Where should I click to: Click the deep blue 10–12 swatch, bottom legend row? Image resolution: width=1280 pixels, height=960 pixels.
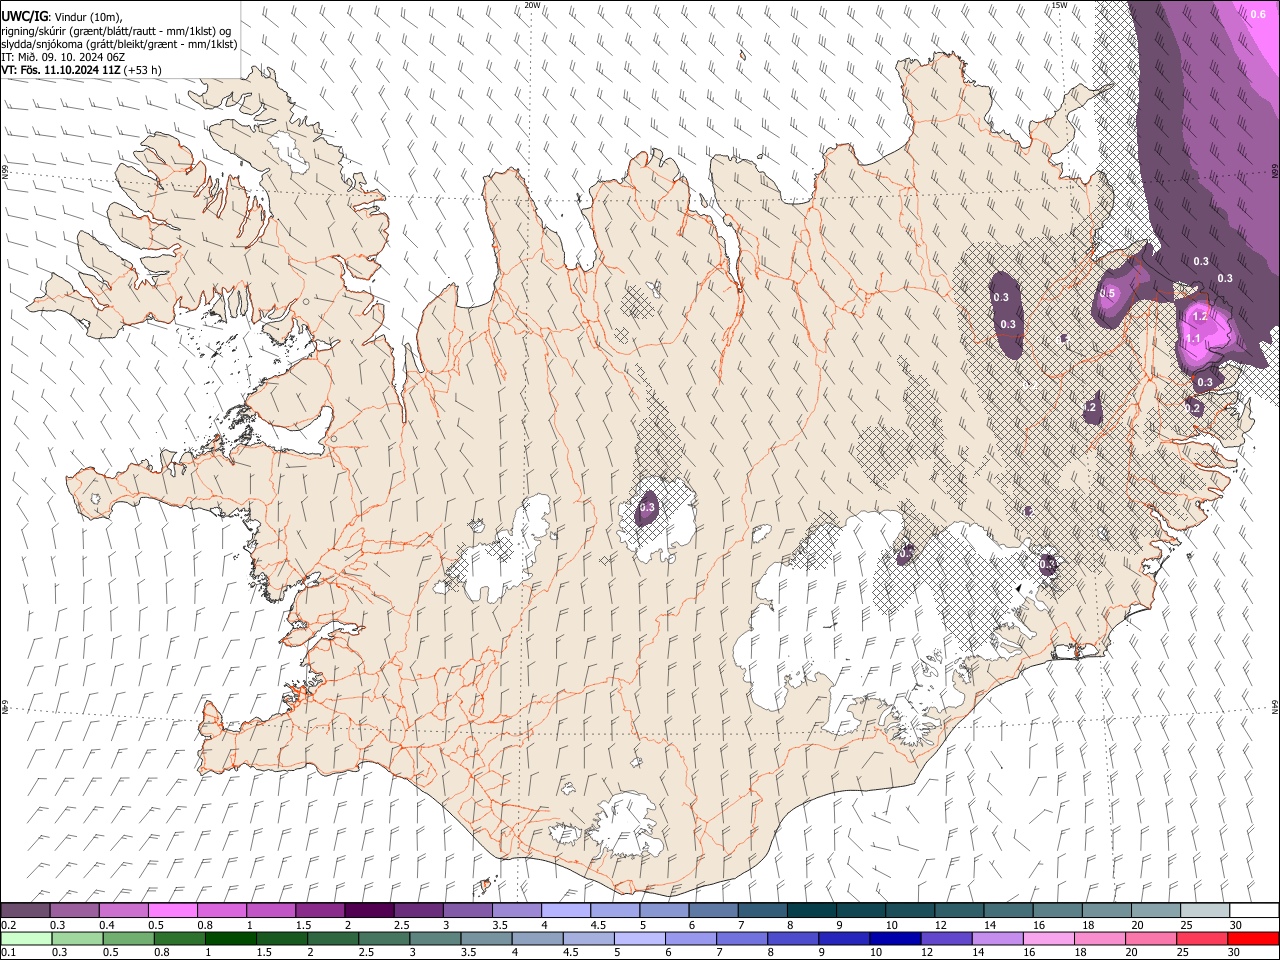click(895, 938)
